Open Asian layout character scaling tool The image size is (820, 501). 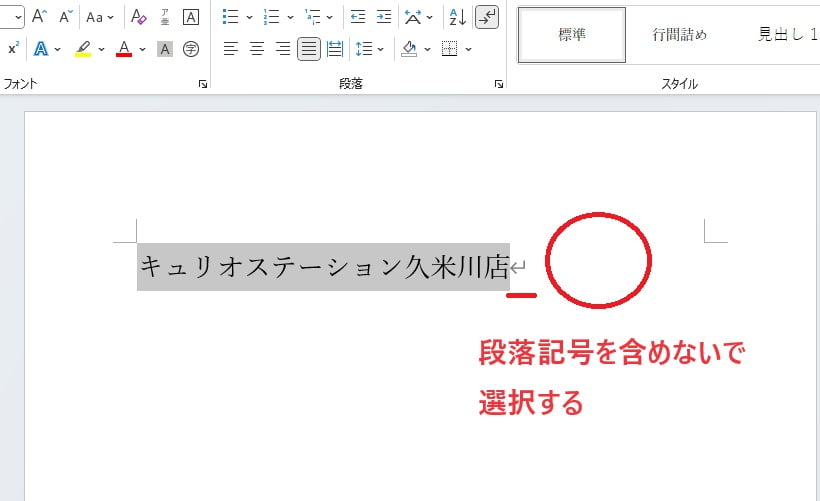point(413,17)
